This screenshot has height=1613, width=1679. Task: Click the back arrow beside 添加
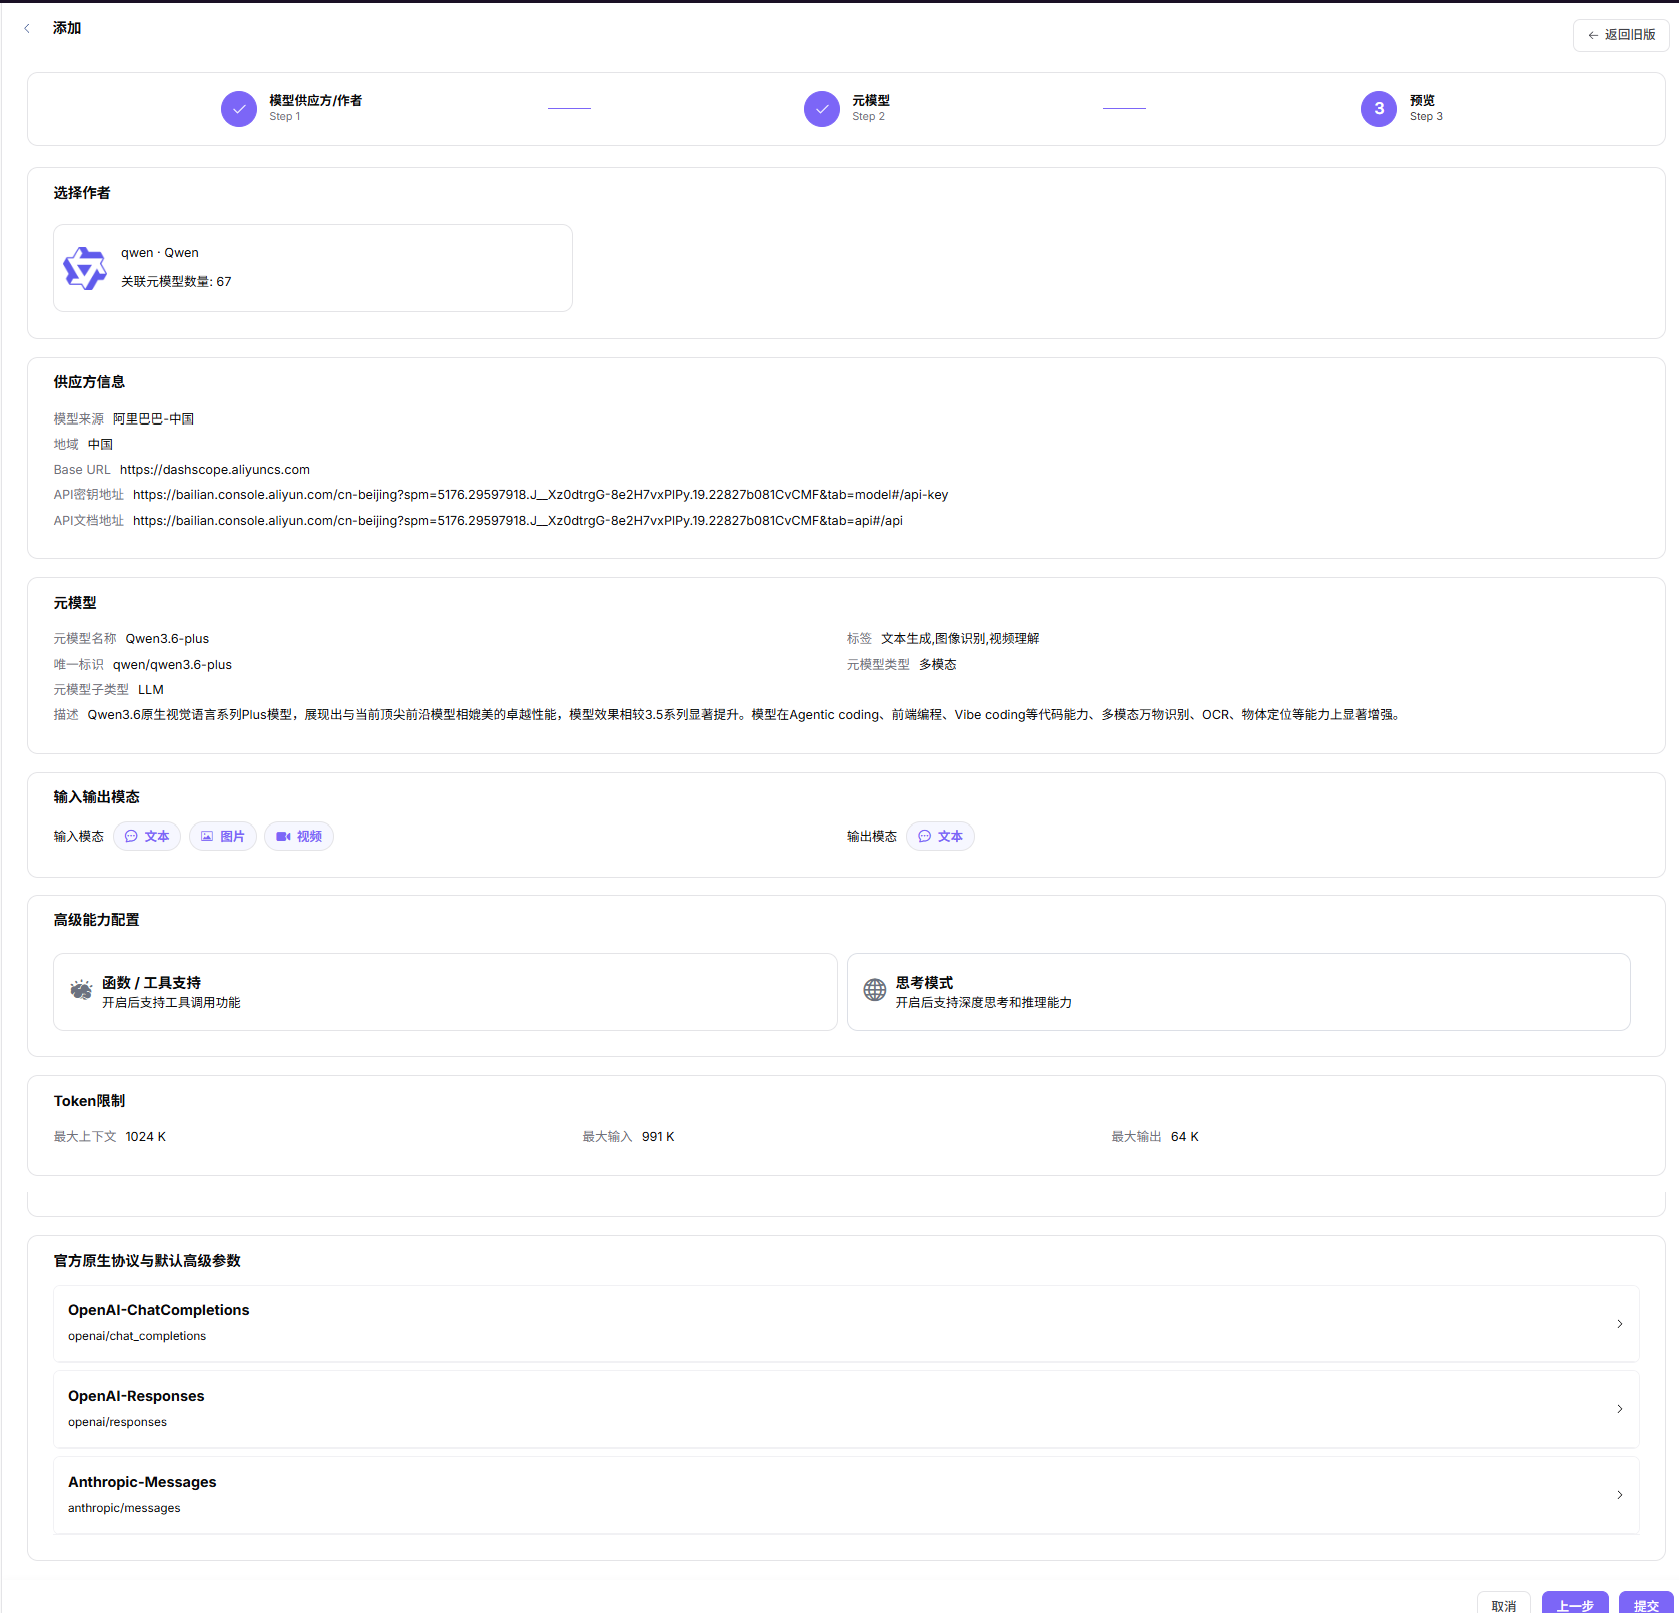pyautogui.click(x=27, y=28)
